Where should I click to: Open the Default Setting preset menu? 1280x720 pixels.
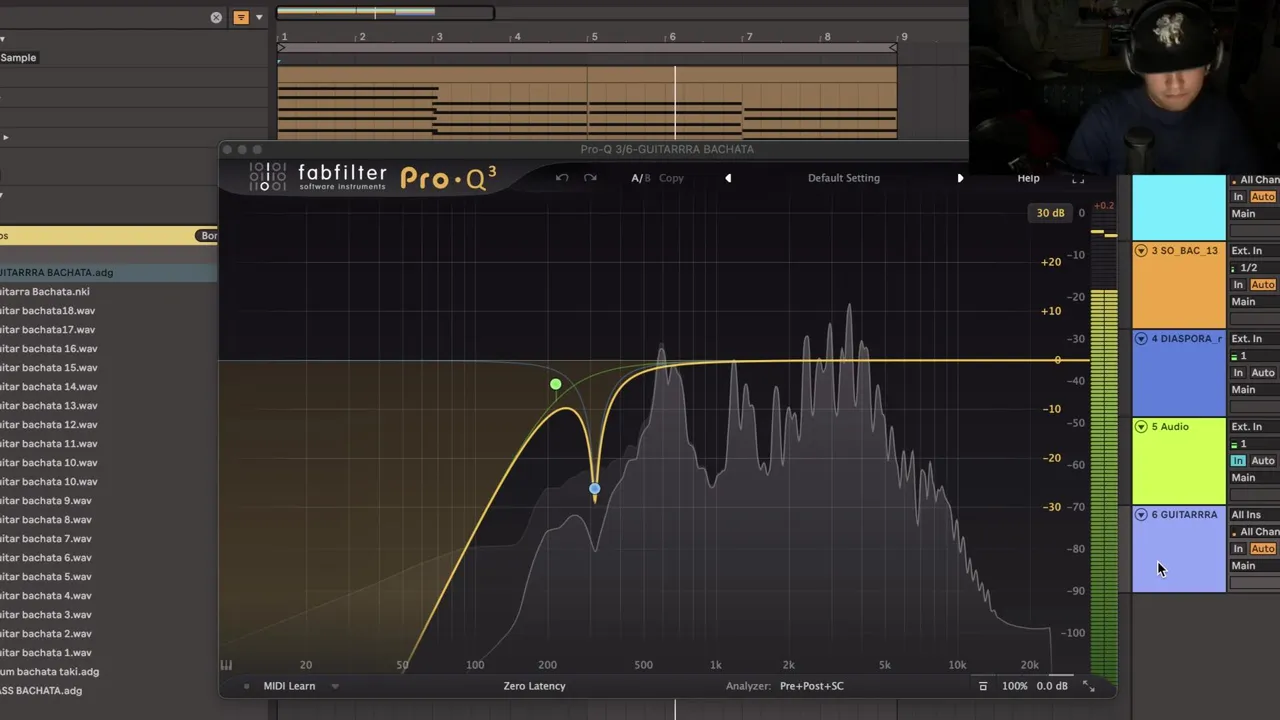tap(844, 178)
